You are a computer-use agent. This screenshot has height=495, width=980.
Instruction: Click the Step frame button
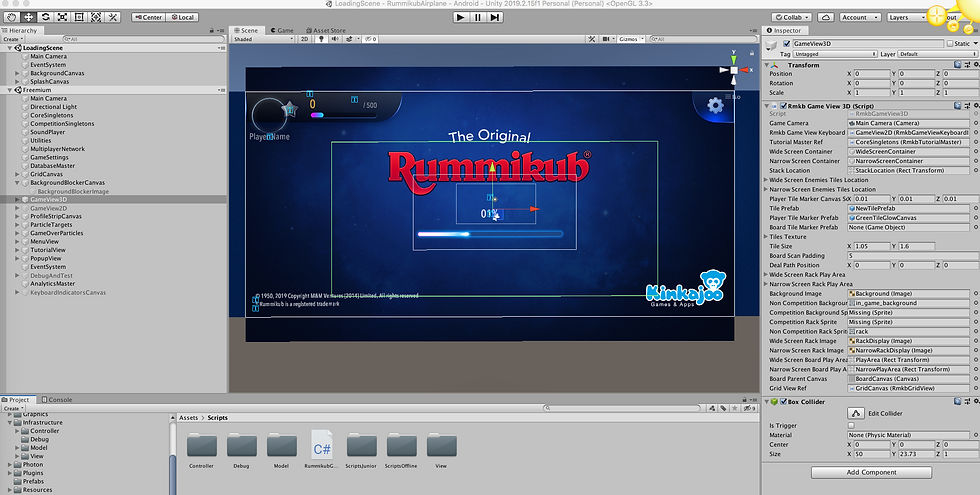tap(495, 17)
